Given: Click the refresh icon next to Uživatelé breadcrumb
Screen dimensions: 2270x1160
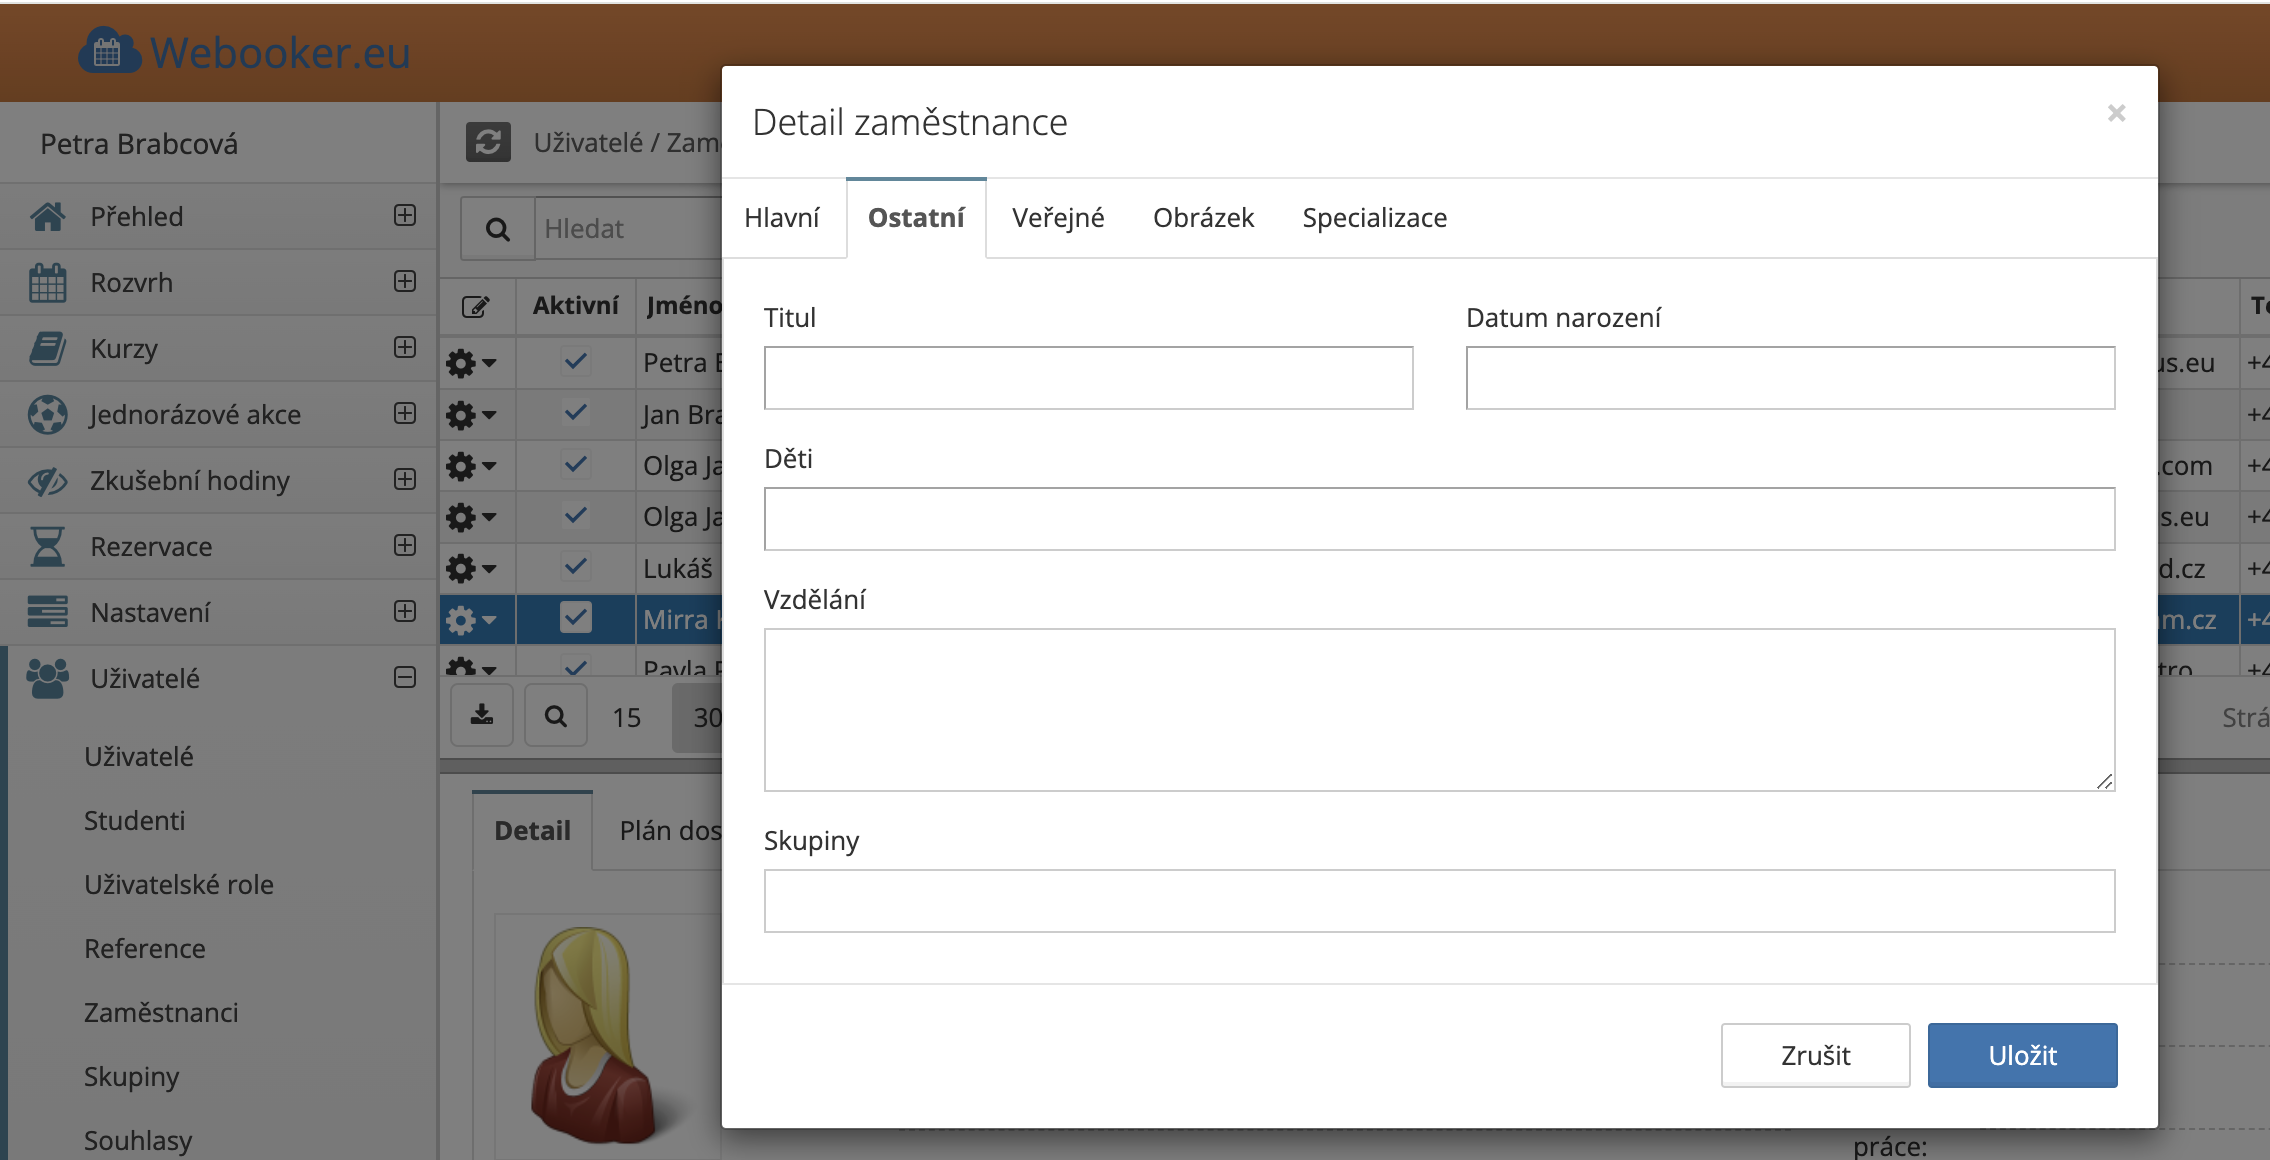Looking at the screenshot, I should pyautogui.click(x=488, y=143).
